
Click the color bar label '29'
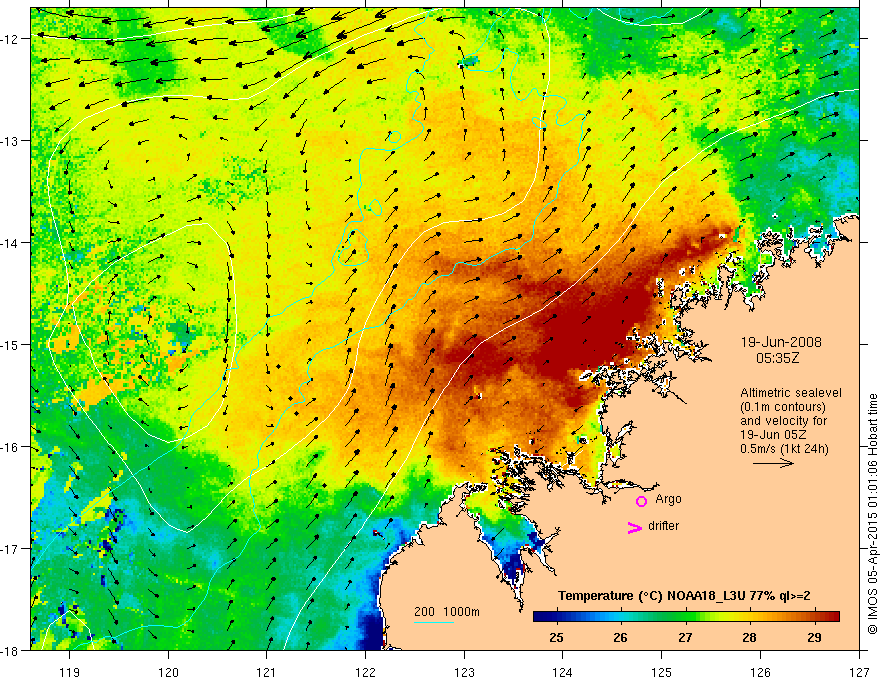coord(814,638)
